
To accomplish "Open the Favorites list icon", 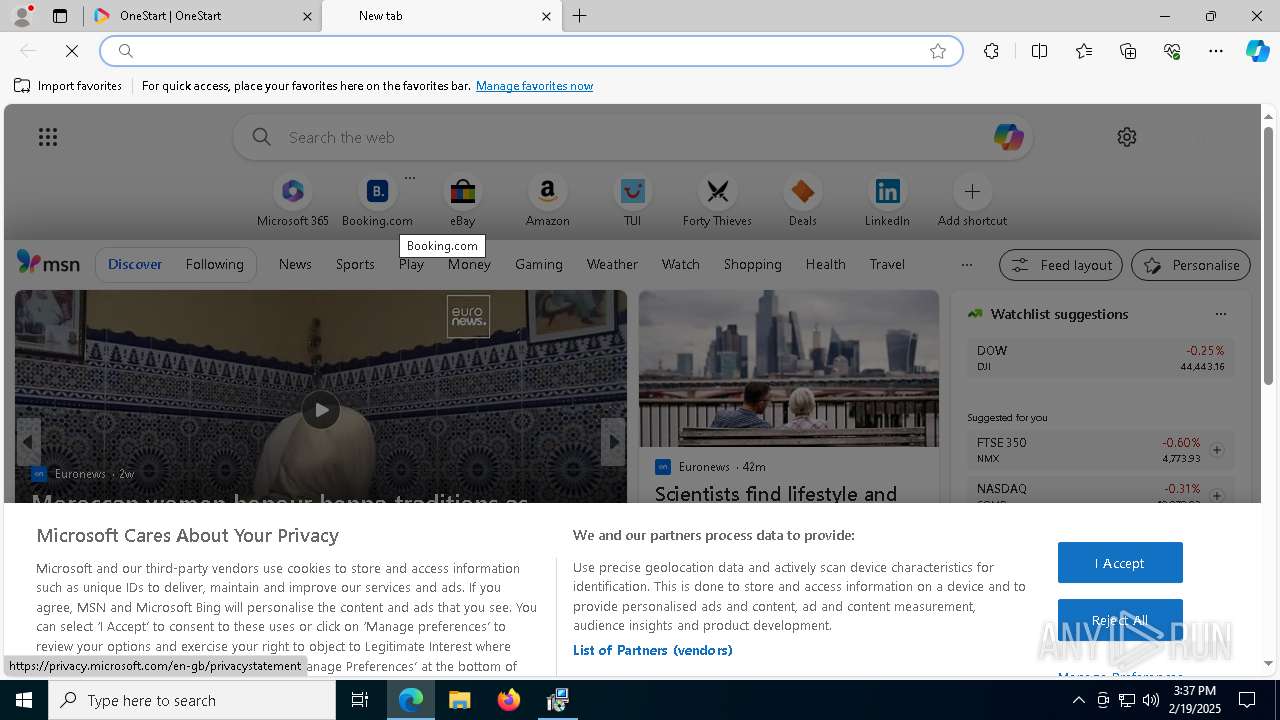I will [1084, 51].
